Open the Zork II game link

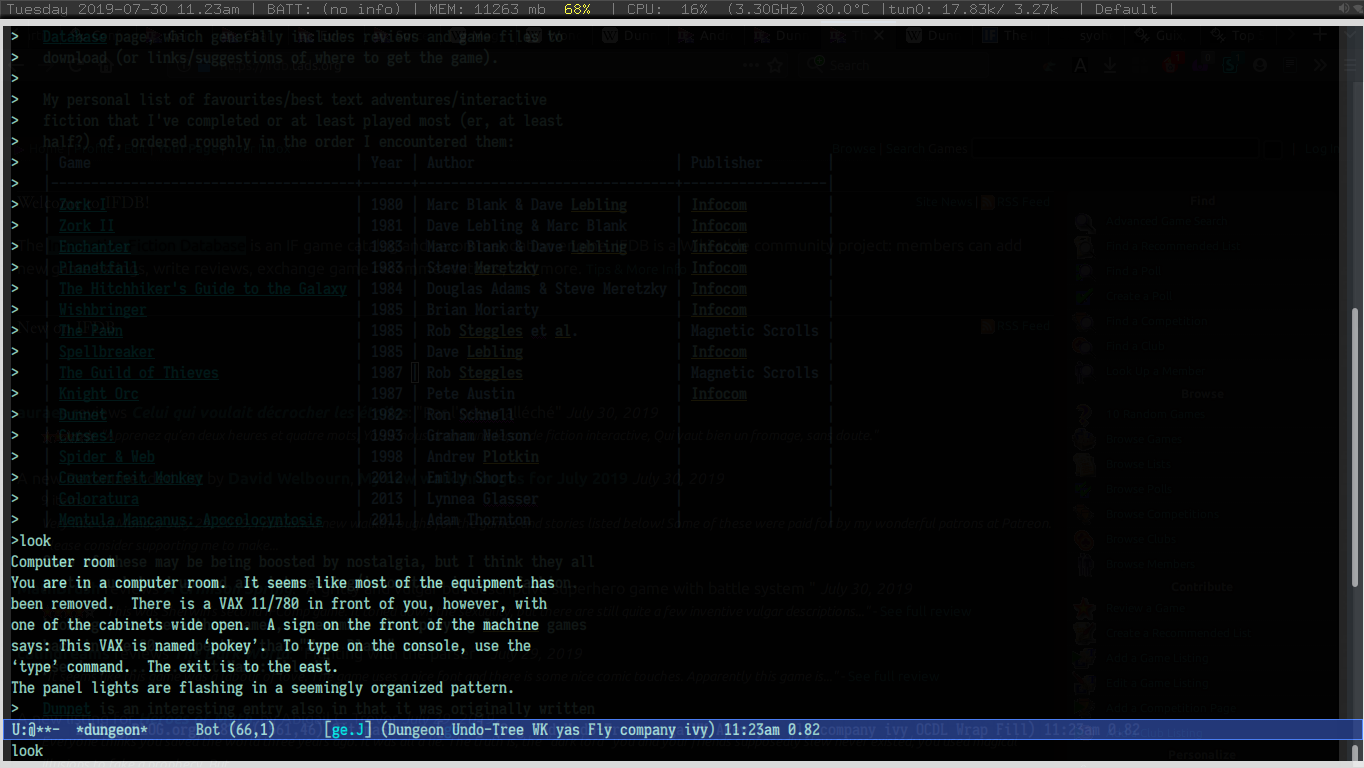[87, 225]
